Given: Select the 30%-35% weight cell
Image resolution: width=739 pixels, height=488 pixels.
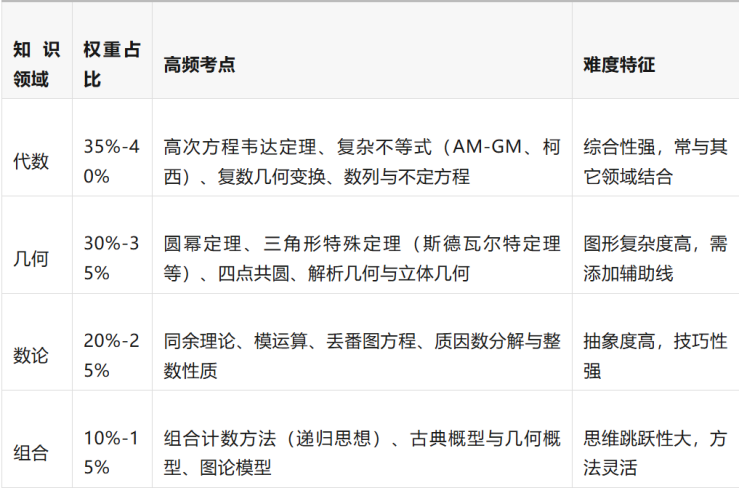Looking at the screenshot, I should [111, 258].
